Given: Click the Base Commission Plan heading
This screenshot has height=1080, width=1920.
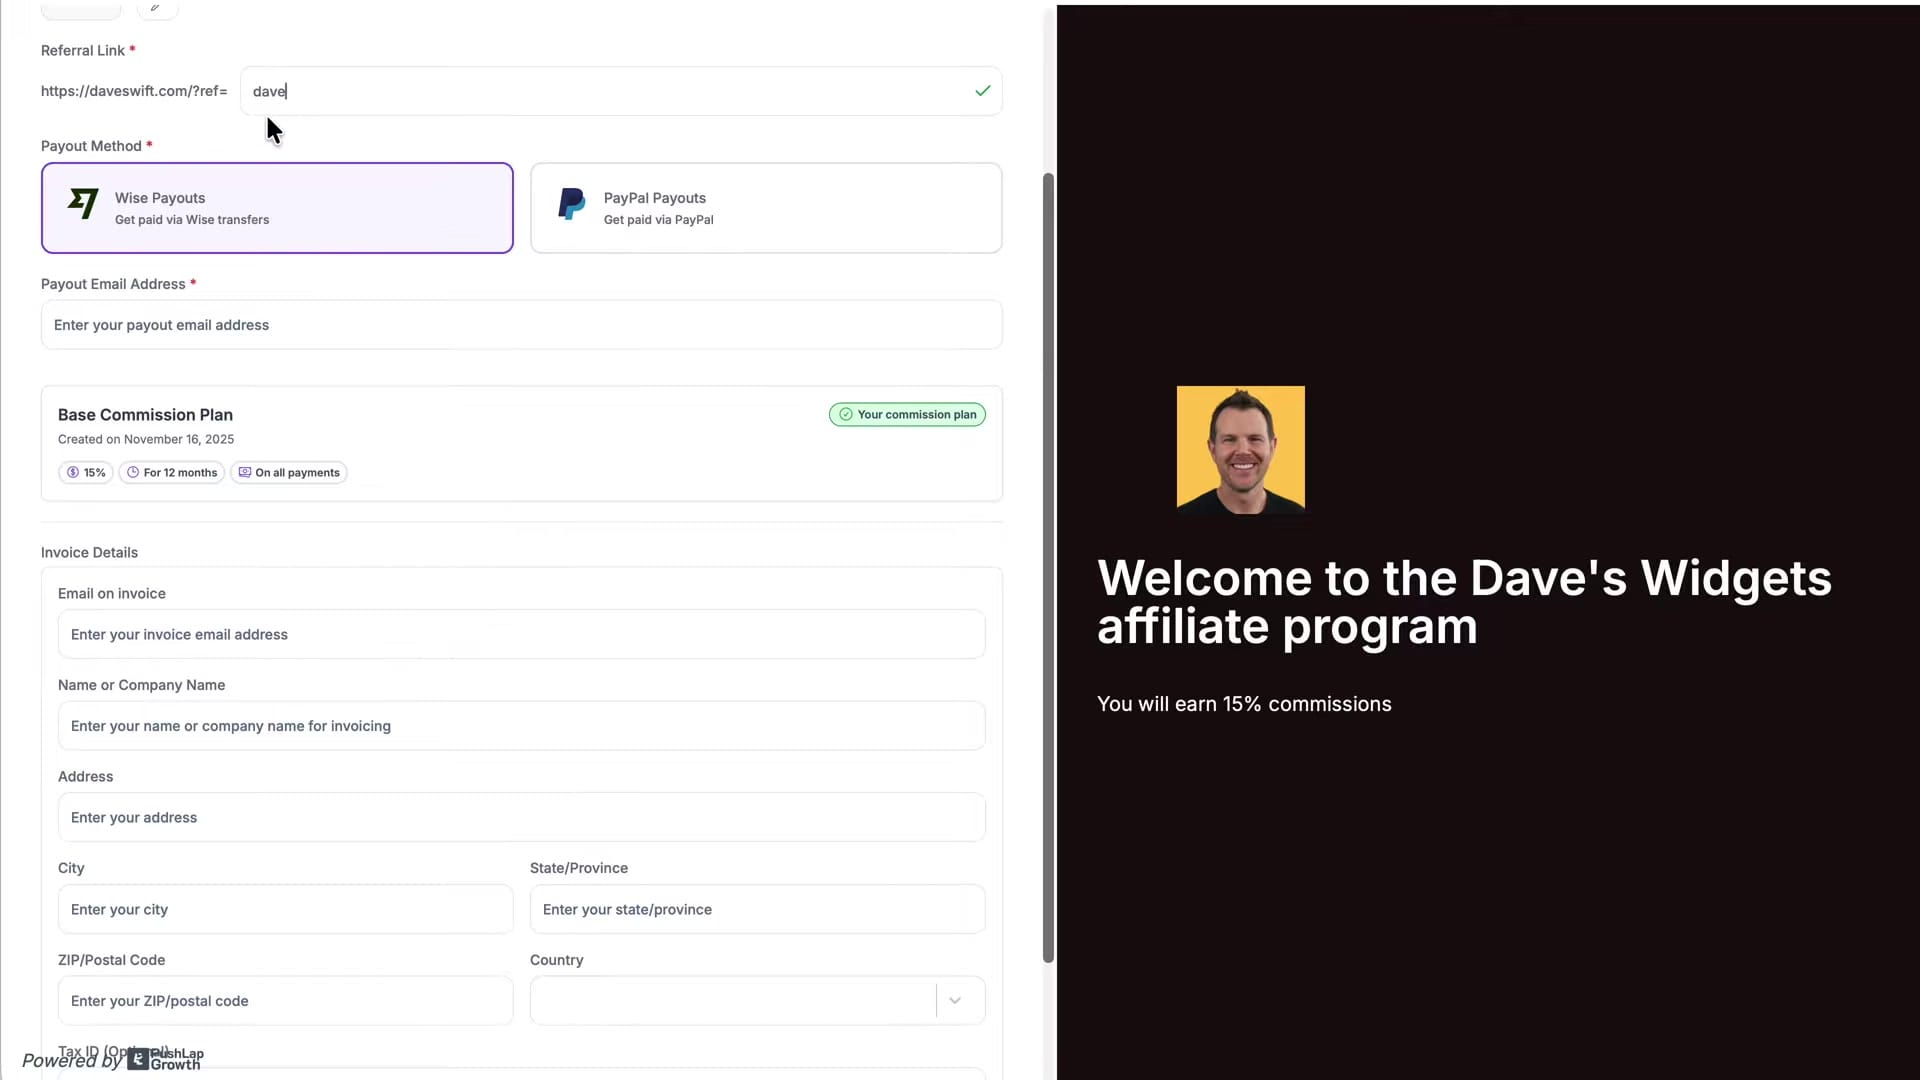Looking at the screenshot, I should point(145,415).
